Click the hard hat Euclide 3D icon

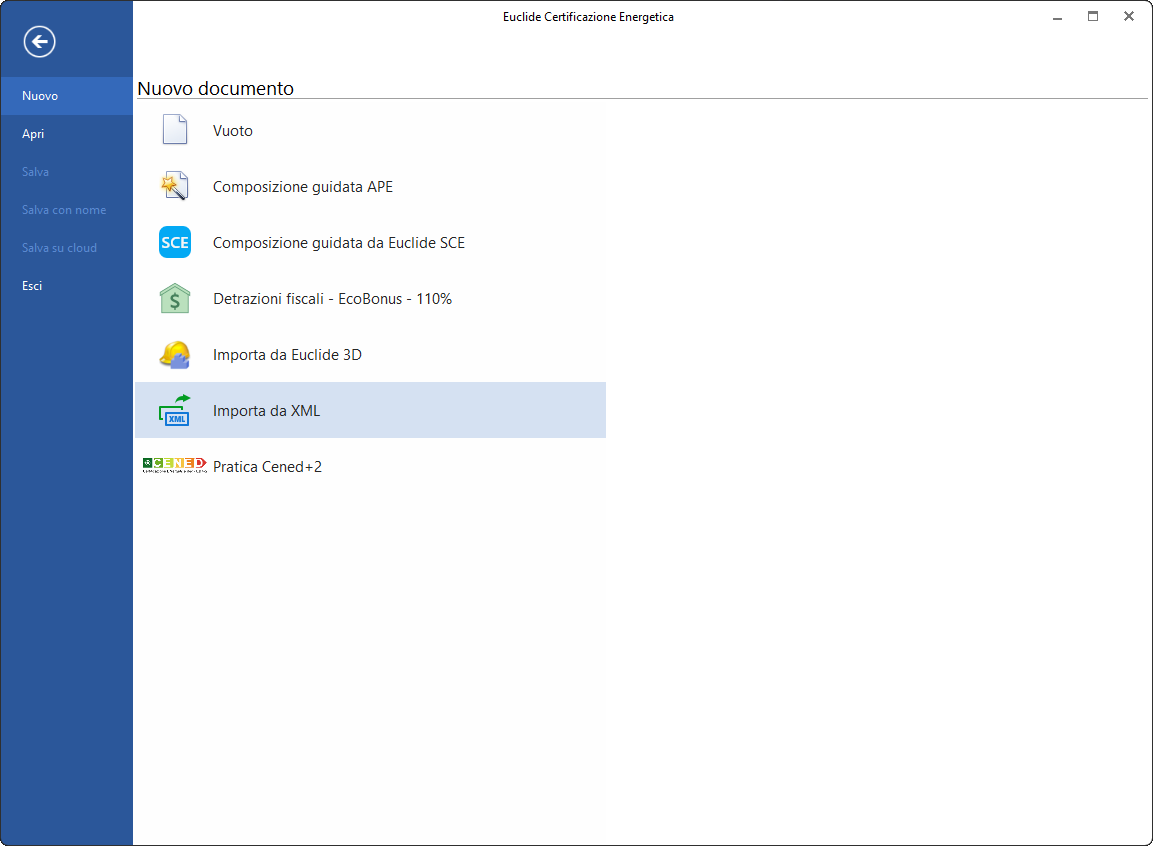[x=175, y=354]
